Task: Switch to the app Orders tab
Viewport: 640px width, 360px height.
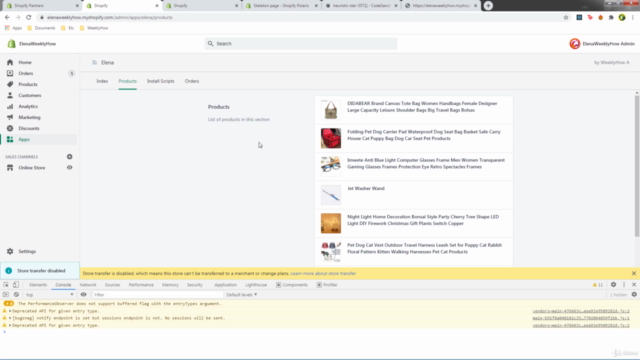Action: (x=192, y=81)
